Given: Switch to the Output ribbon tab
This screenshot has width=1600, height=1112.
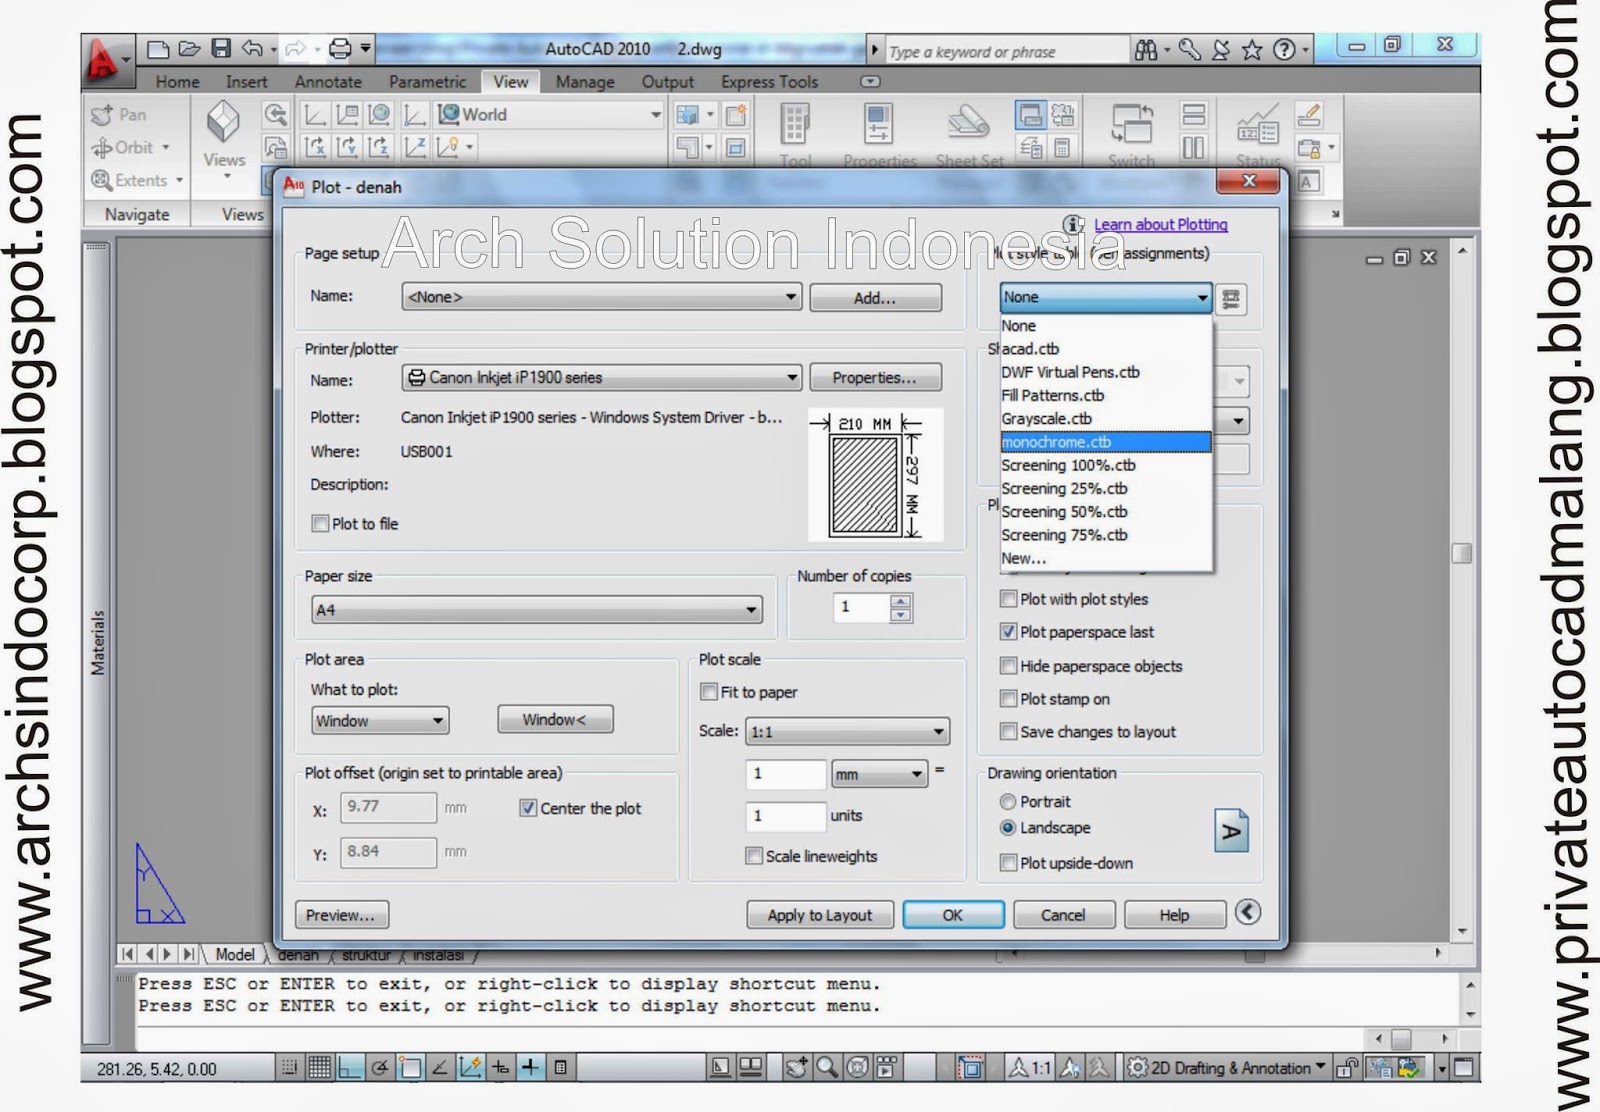Looking at the screenshot, I should click(x=667, y=82).
